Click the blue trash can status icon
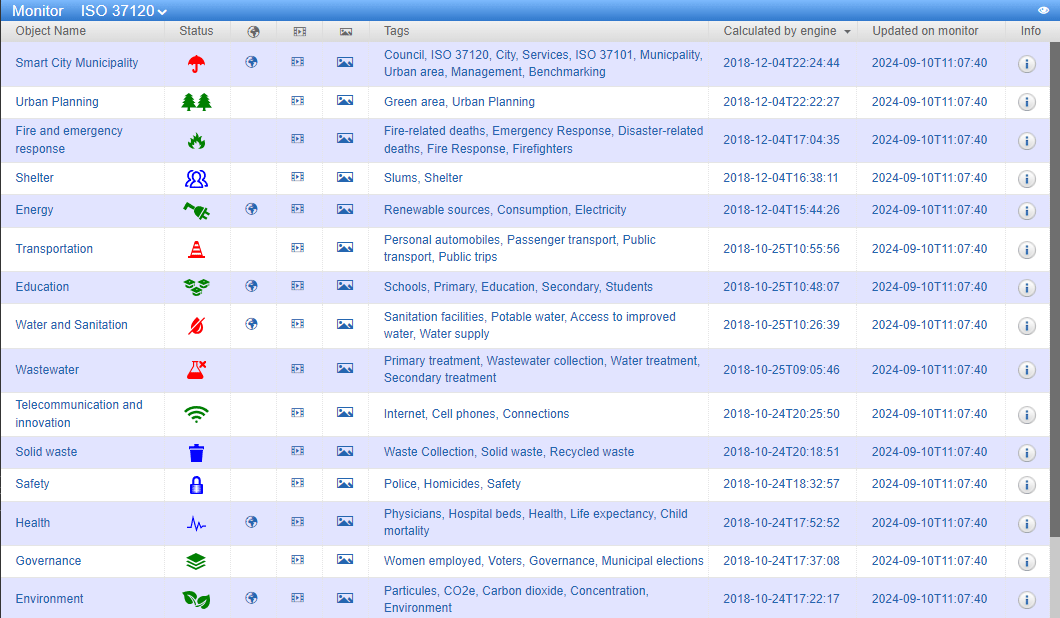Screen dimensions: 1060x618 click(197, 453)
